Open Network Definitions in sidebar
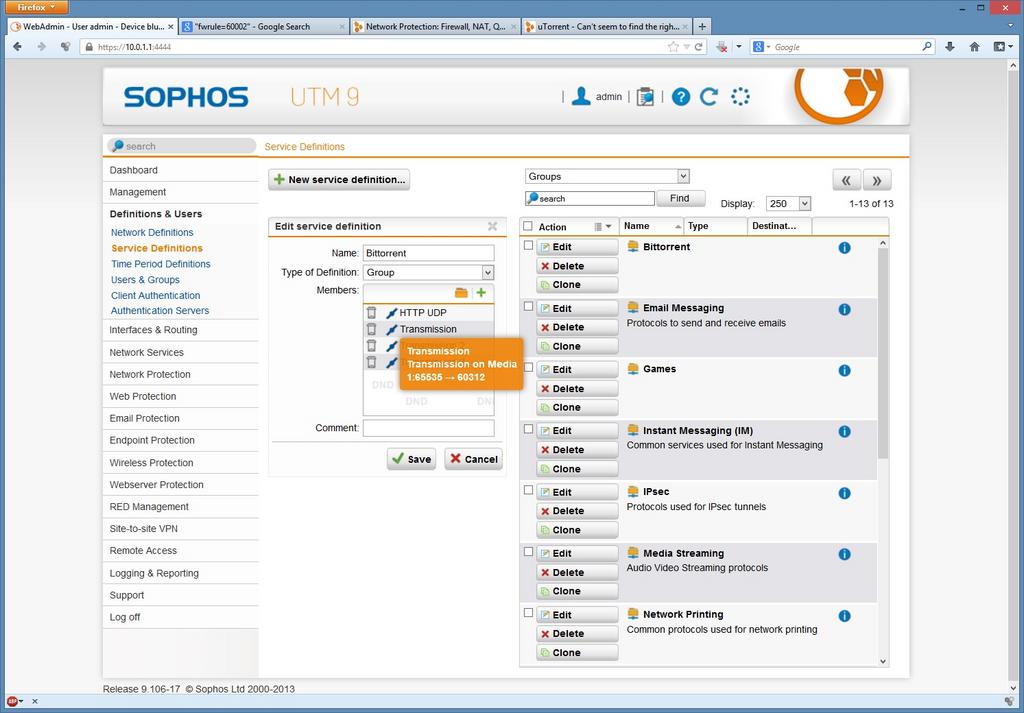This screenshot has width=1024, height=713. 152,232
